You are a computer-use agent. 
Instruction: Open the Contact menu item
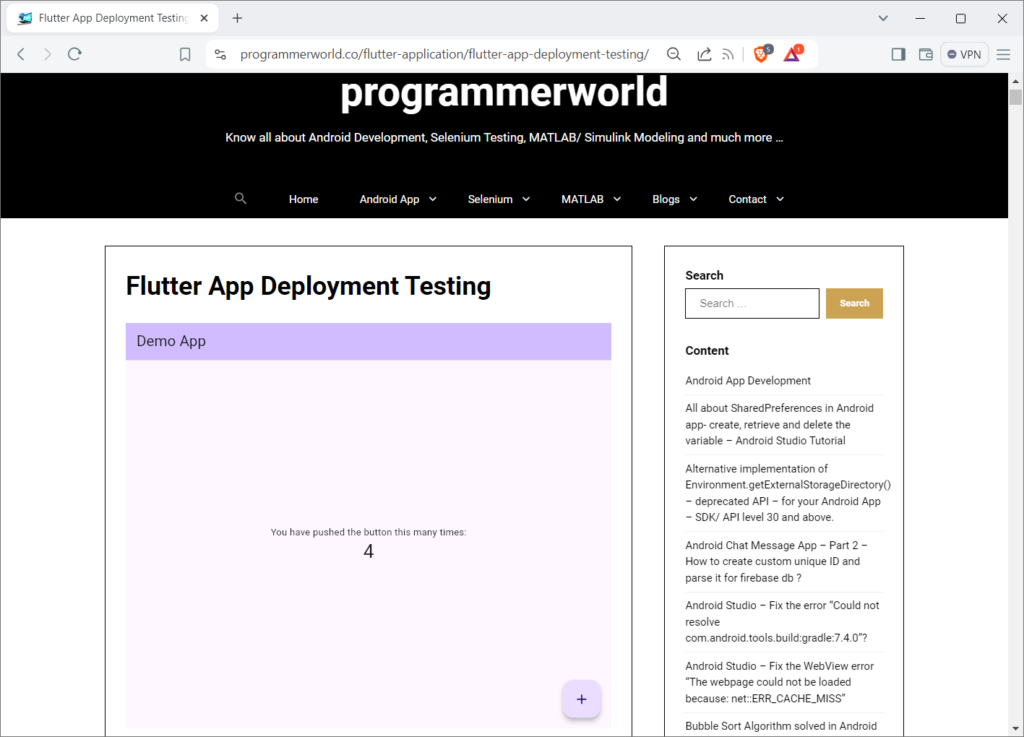click(x=747, y=199)
